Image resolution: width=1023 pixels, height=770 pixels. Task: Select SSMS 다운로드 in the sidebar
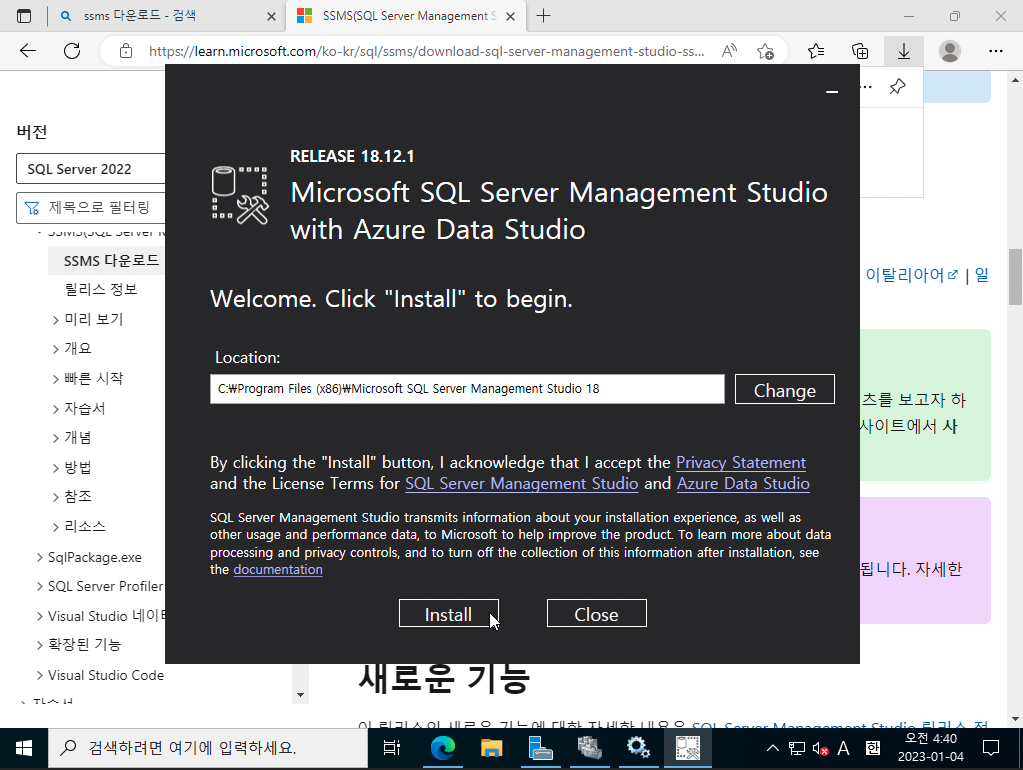pyautogui.click(x=111, y=260)
